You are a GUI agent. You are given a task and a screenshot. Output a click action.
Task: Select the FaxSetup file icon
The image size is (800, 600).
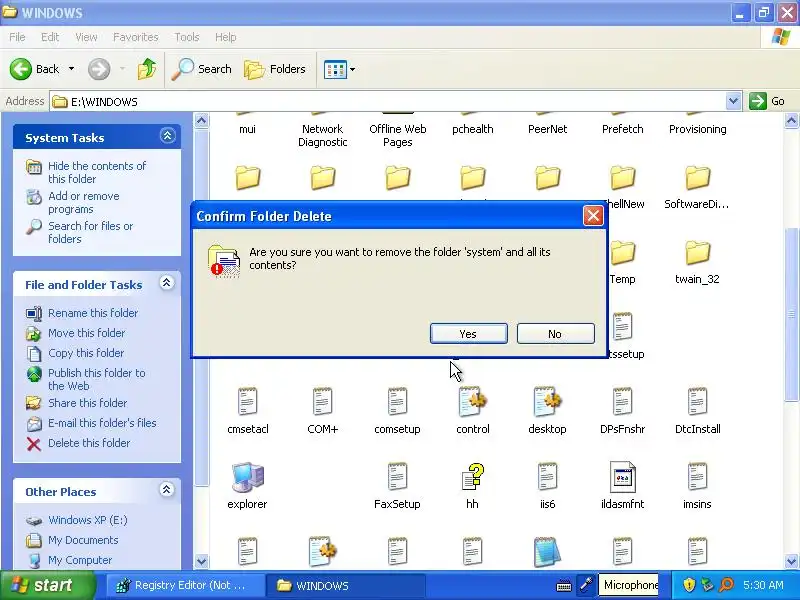(x=397, y=477)
